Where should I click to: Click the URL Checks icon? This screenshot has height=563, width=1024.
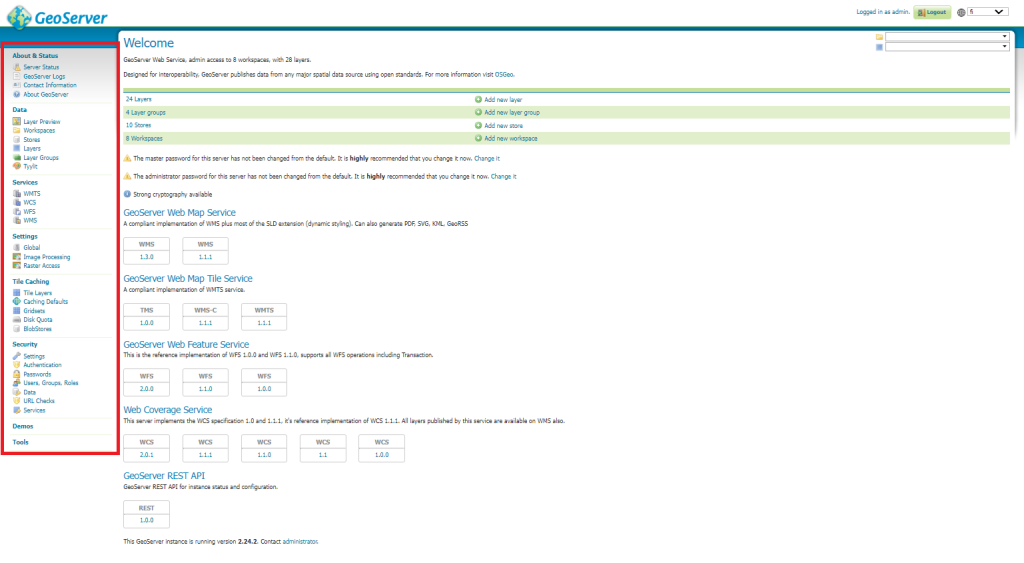pyautogui.click(x=17, y=401)
